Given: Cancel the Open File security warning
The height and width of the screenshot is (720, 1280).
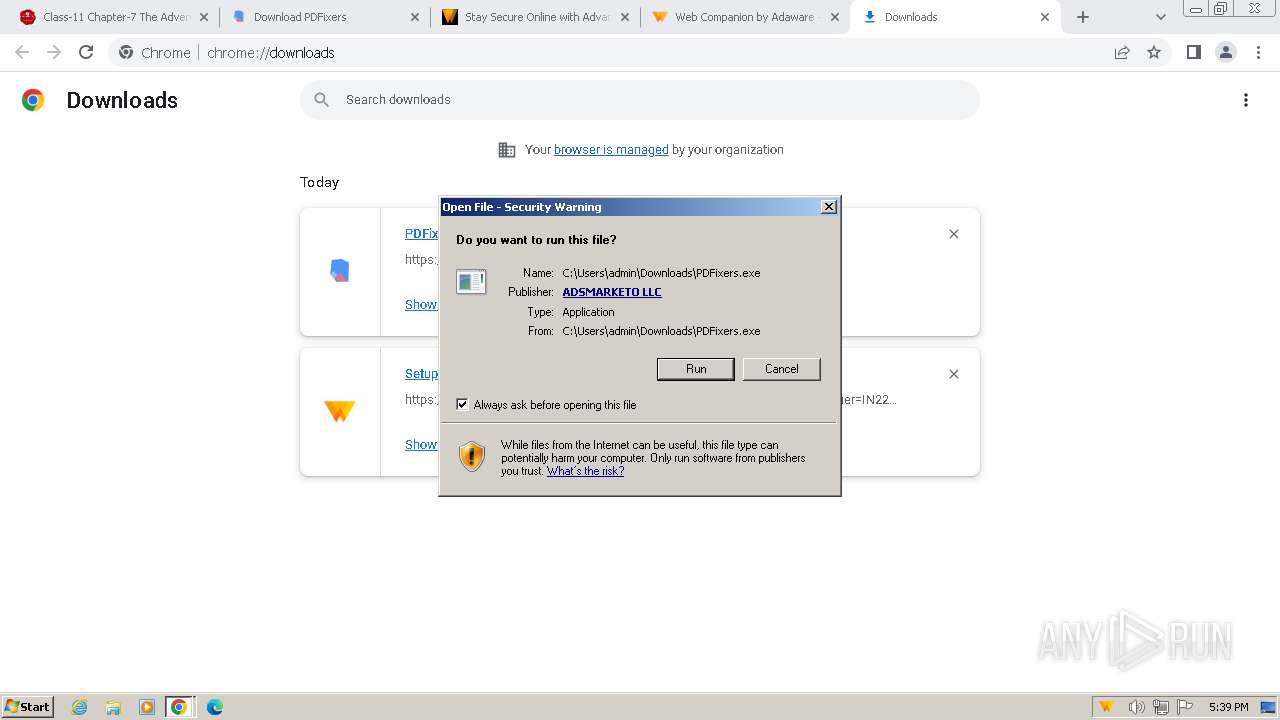Looking at the screenshot, I should (x=781, y=369).
